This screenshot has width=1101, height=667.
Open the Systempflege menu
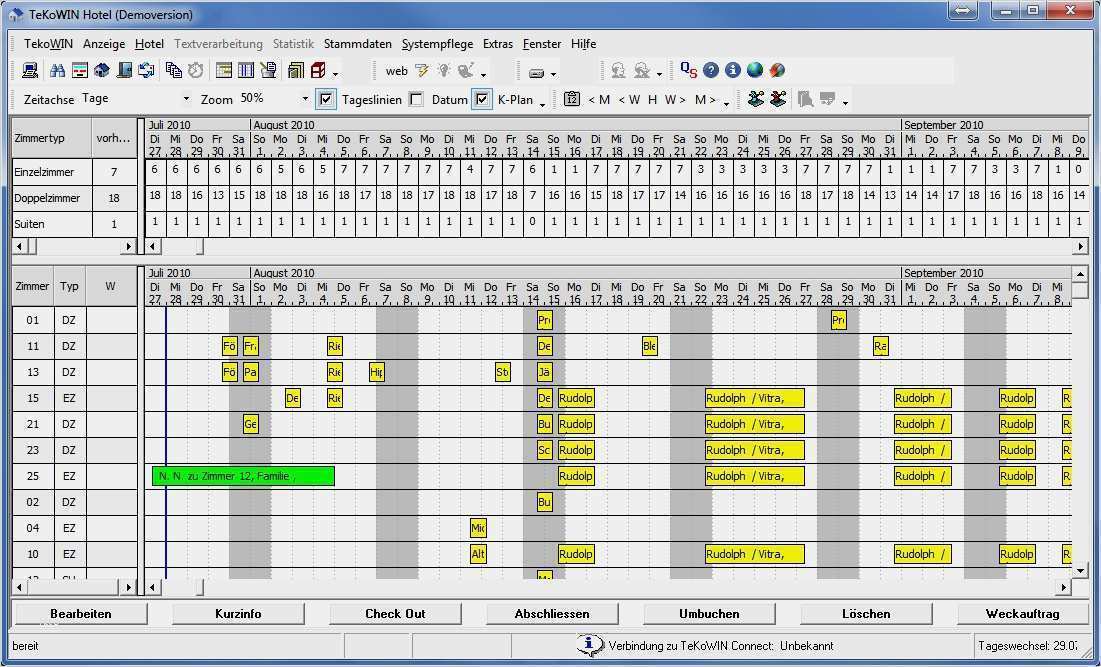click(x=437, y=44)
